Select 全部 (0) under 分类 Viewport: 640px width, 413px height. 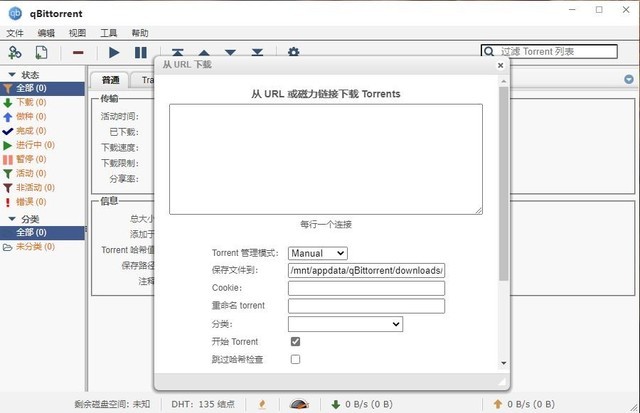point(42,232)
